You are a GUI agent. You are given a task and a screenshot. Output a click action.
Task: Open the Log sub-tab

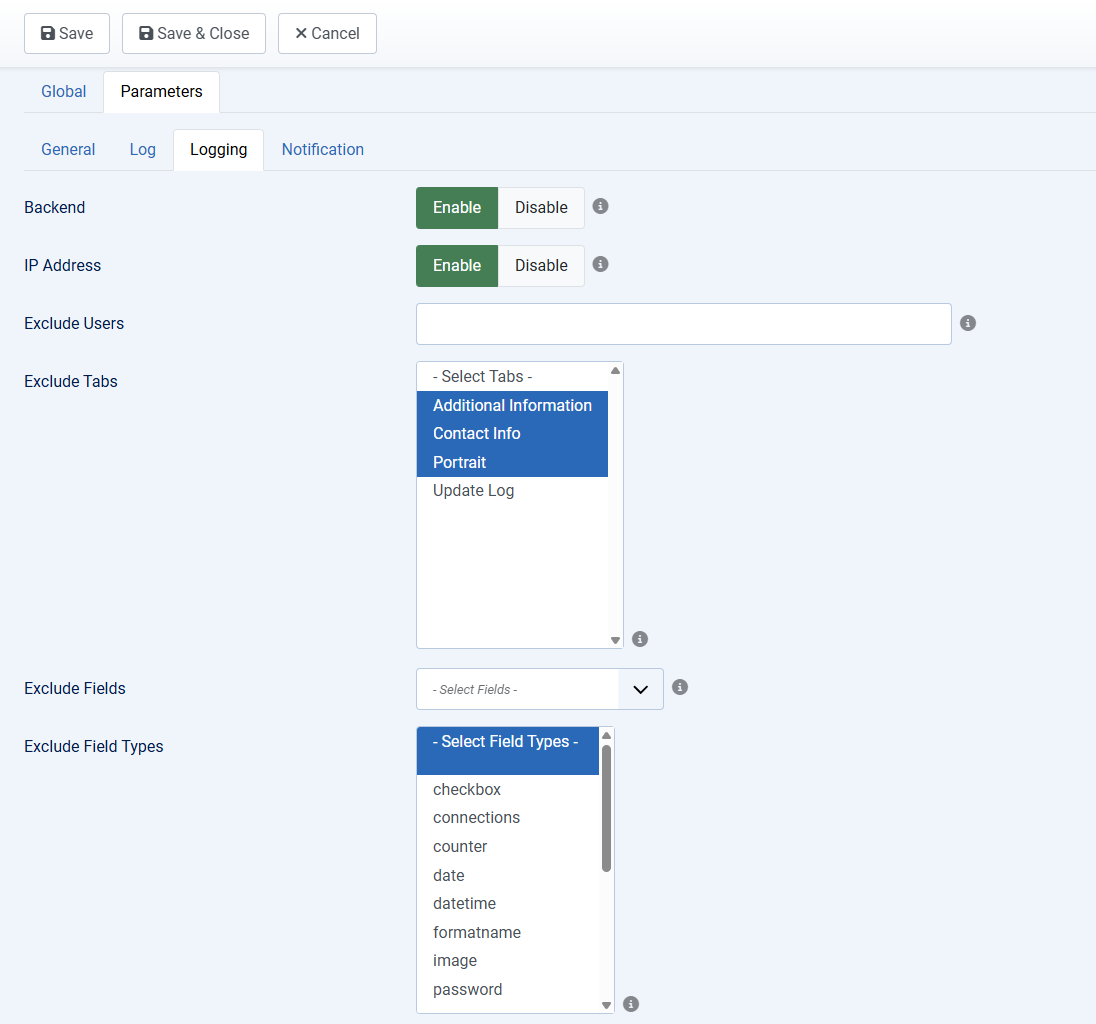point(143,150)
